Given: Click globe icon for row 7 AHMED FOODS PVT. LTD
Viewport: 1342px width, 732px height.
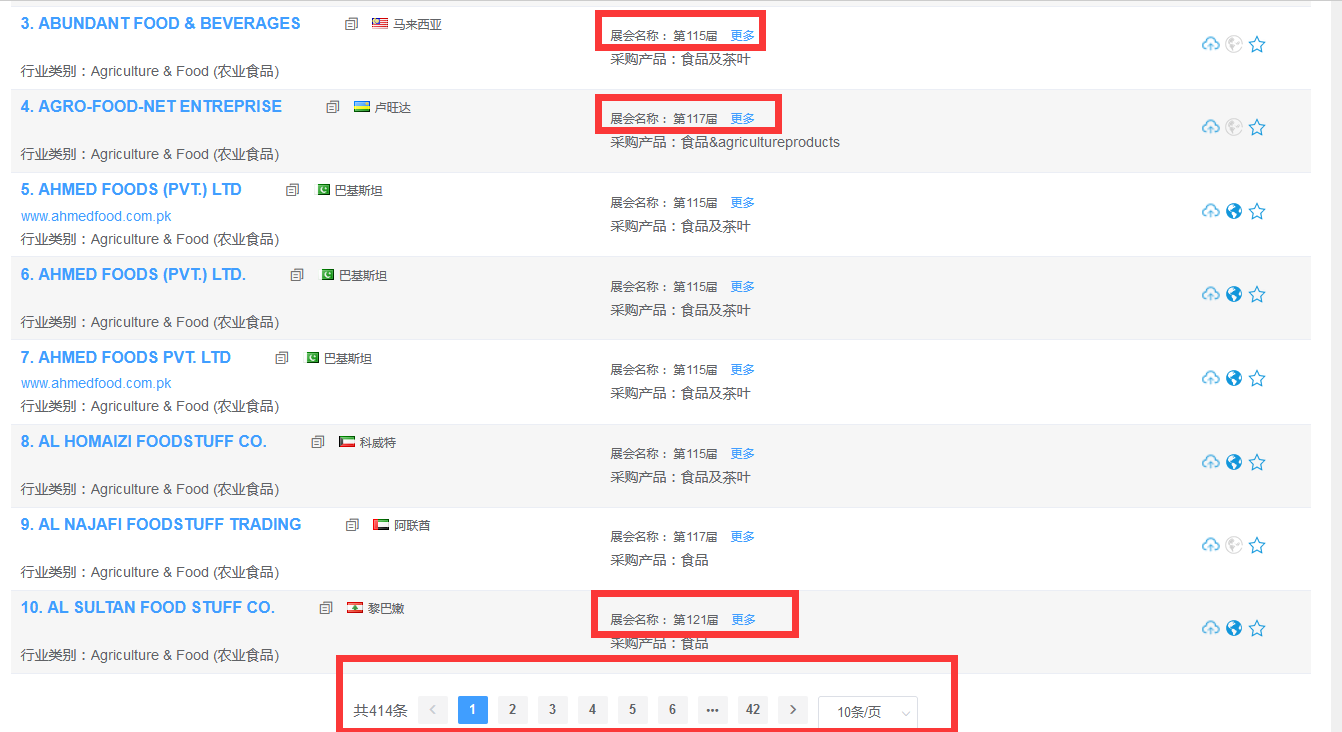Looking at the screenshot, I should 1234,378.
